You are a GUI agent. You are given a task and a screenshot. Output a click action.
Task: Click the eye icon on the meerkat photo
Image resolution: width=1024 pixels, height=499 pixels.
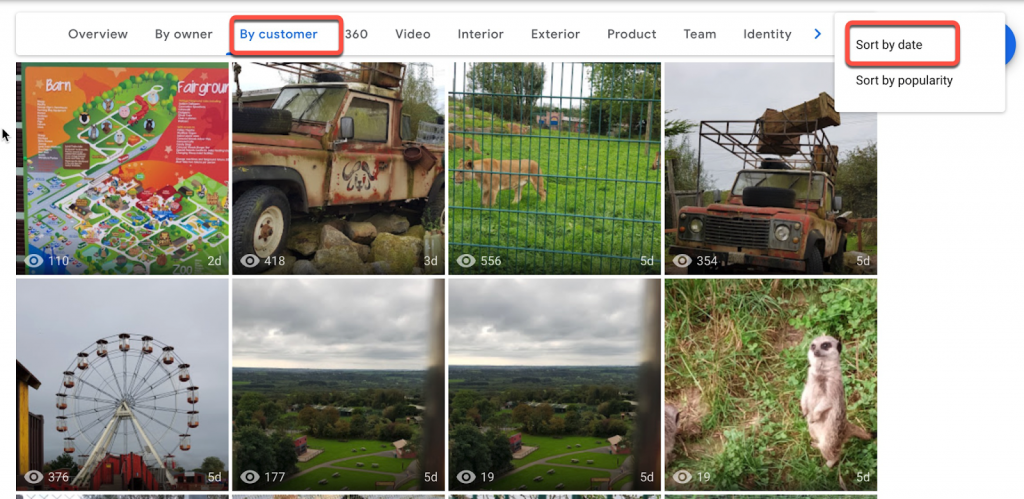pyautogui.click(x=682, y=477)
